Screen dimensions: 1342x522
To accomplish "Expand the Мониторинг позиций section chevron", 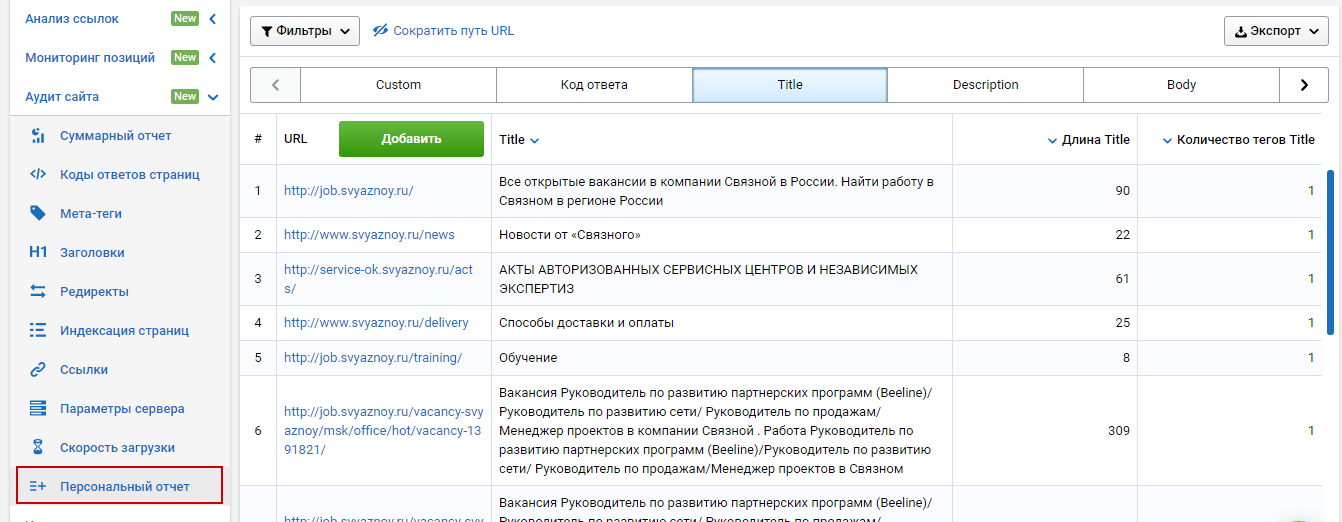I will (213, 58).
